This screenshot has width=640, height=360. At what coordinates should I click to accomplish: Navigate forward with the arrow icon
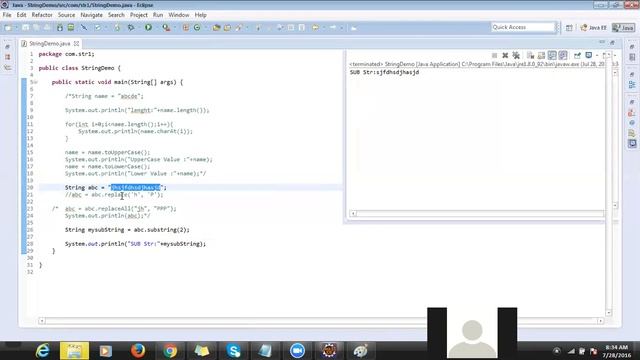(x=333, y=28)
